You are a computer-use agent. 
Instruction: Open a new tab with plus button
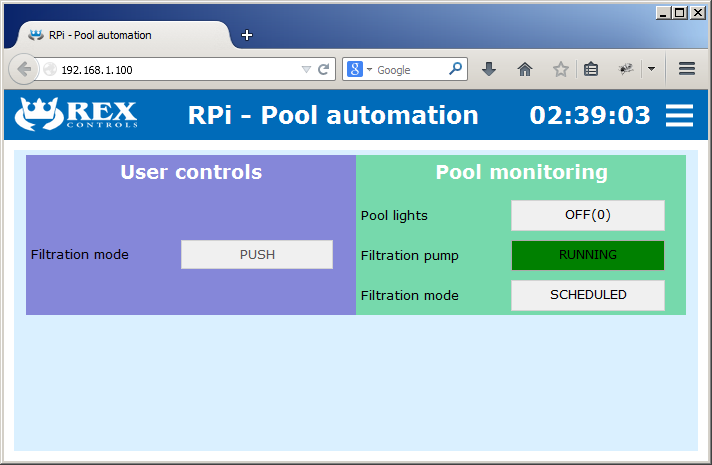click(x=247, y=35)
